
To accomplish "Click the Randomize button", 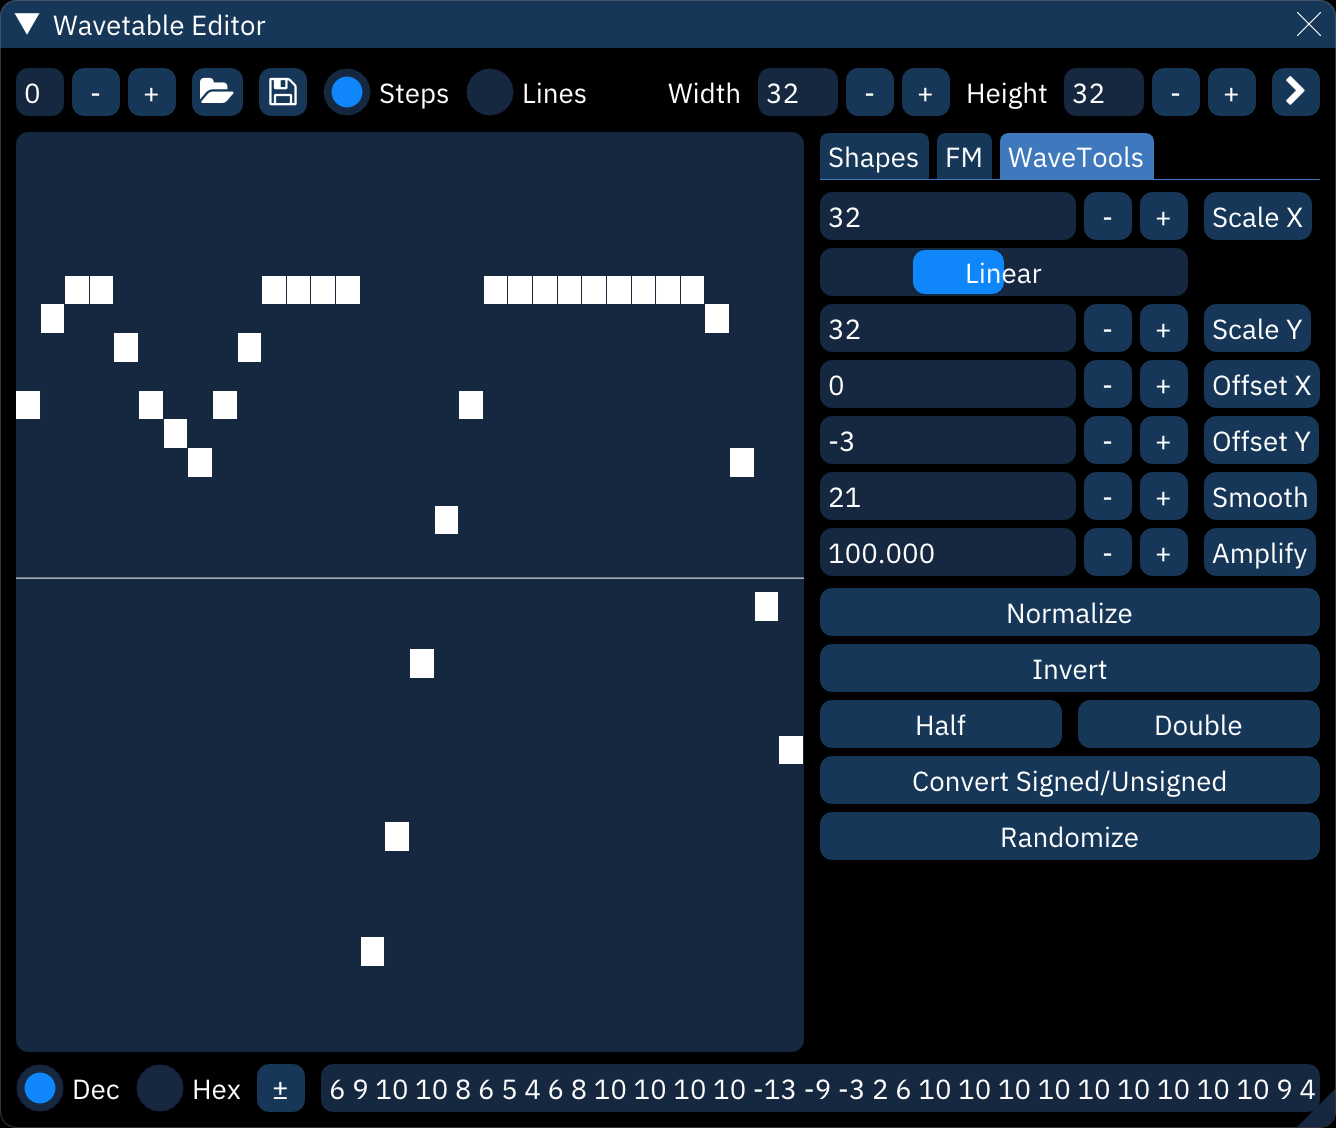I will [1069, 837].
